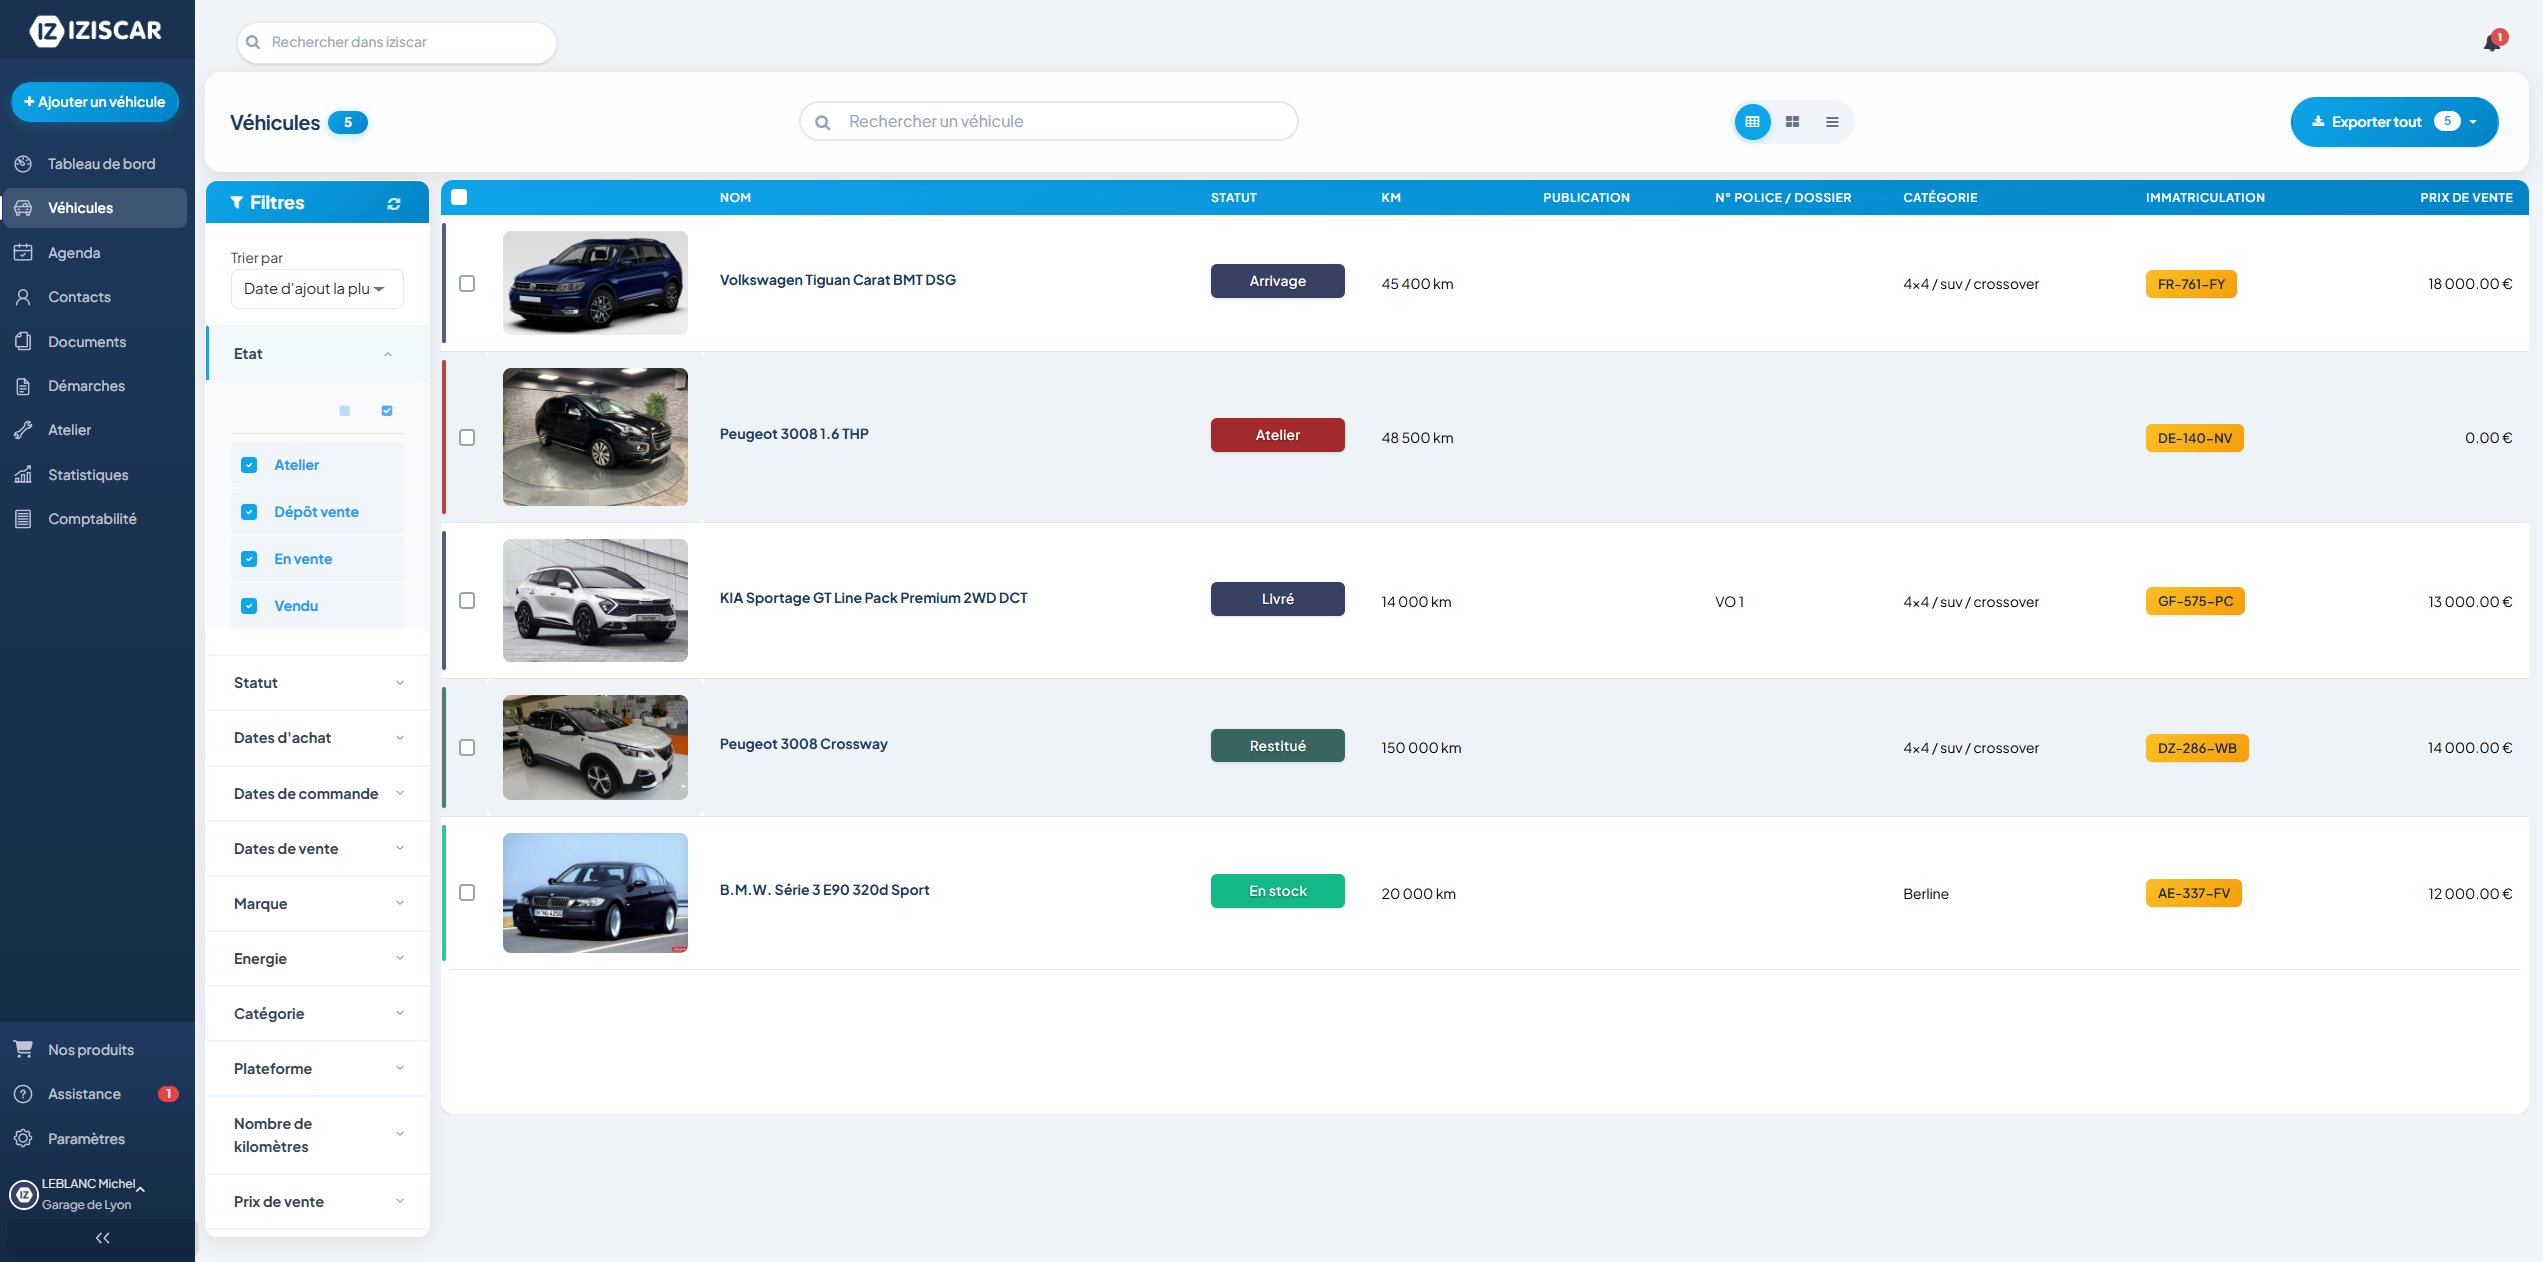Viewport: 2543px width, 1262px height.
Task: Open the B.M.W. Série 3 thumbnail photo
Action: pos(595,893)
